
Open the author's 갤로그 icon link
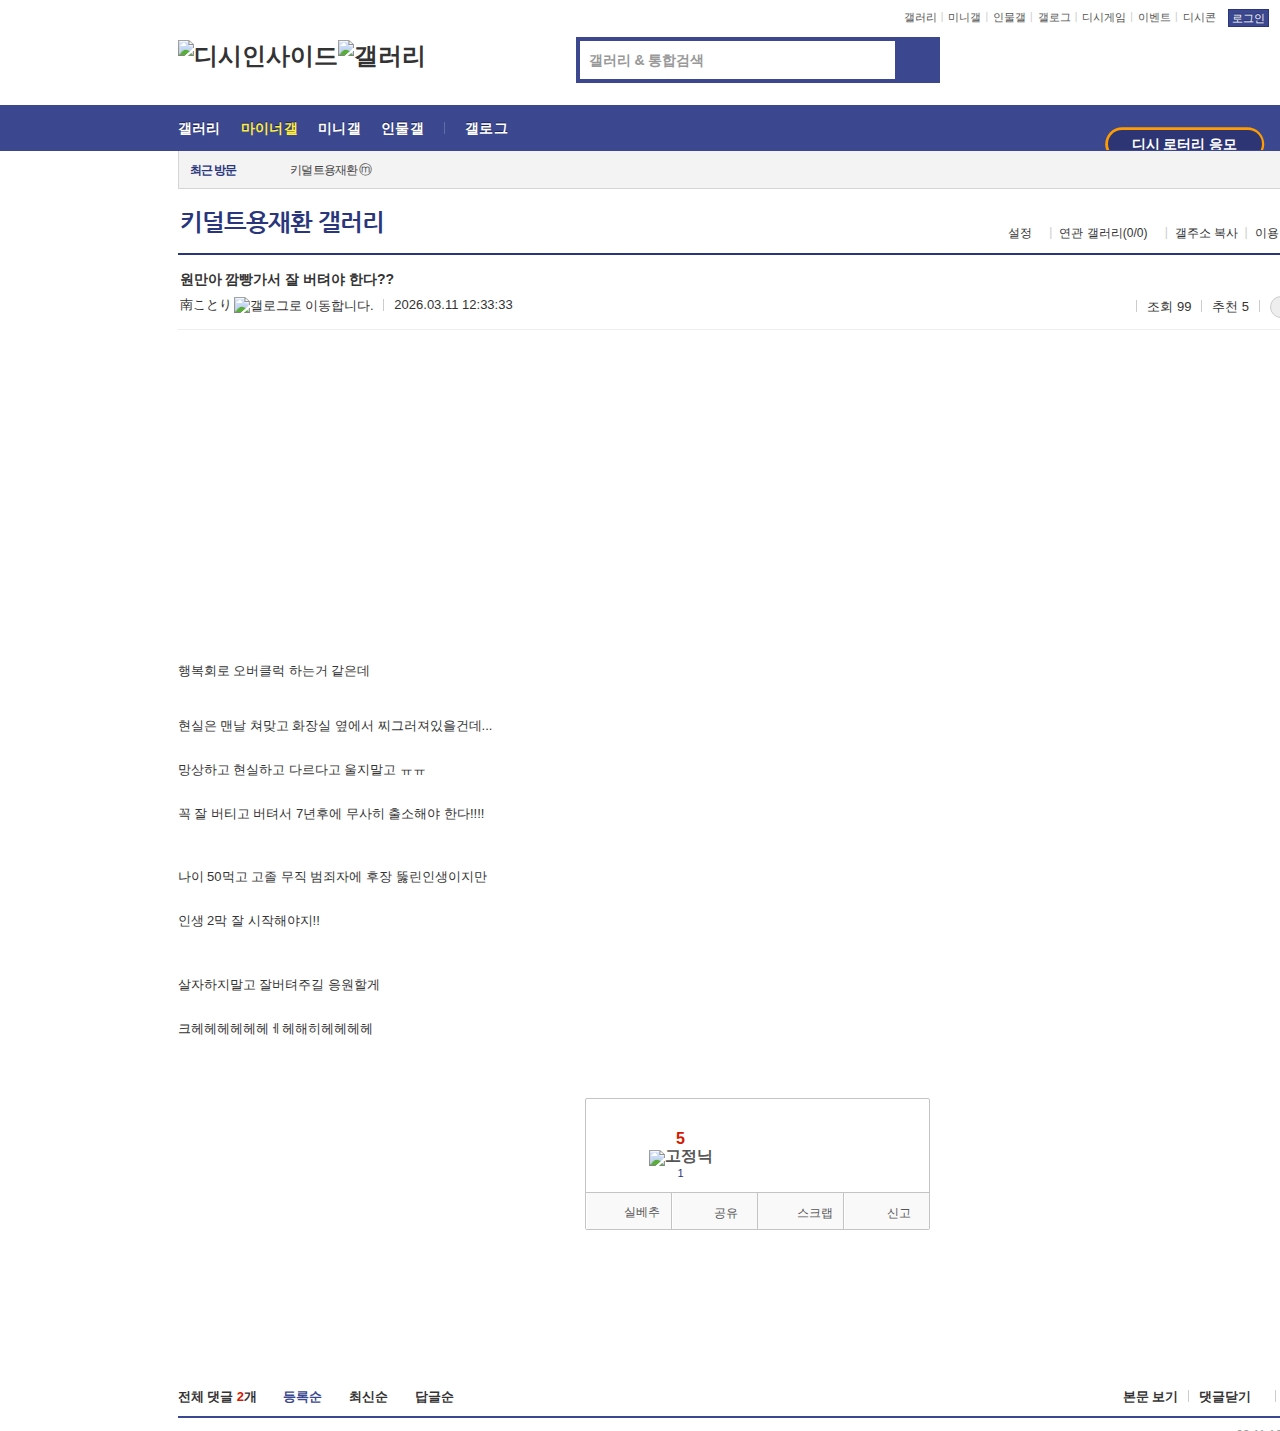pyautogui.click(x=303, y=306)
